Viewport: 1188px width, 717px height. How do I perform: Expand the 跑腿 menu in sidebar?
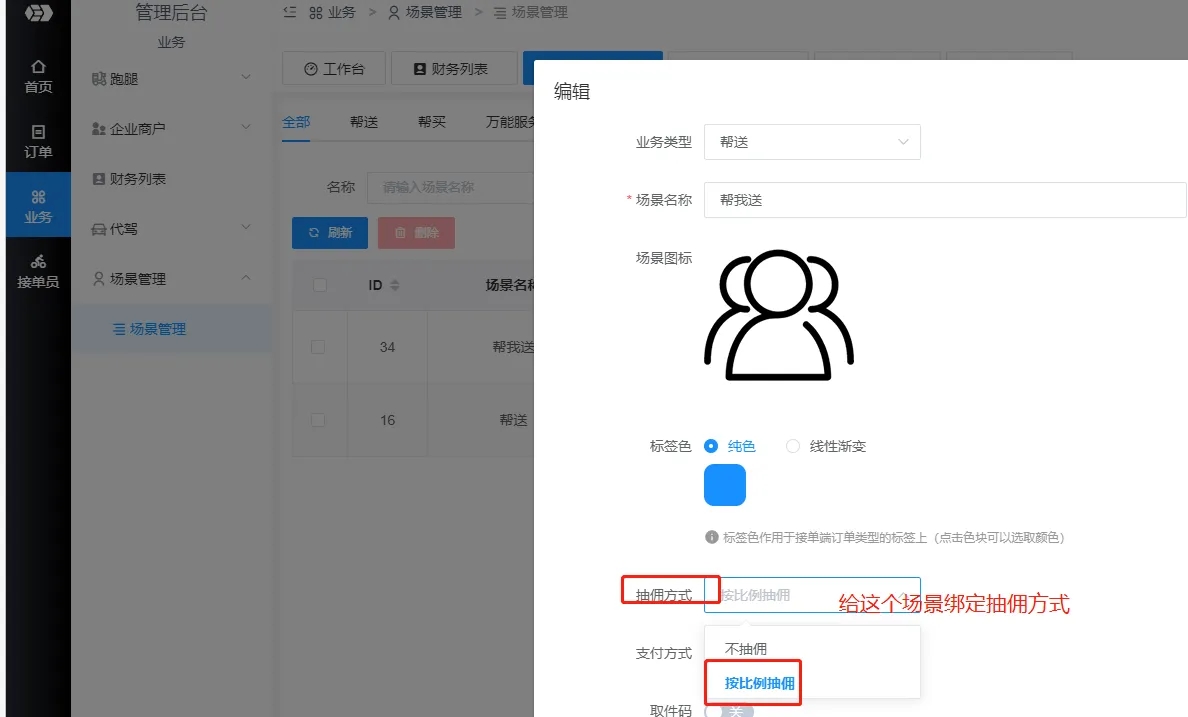[170, 78]
